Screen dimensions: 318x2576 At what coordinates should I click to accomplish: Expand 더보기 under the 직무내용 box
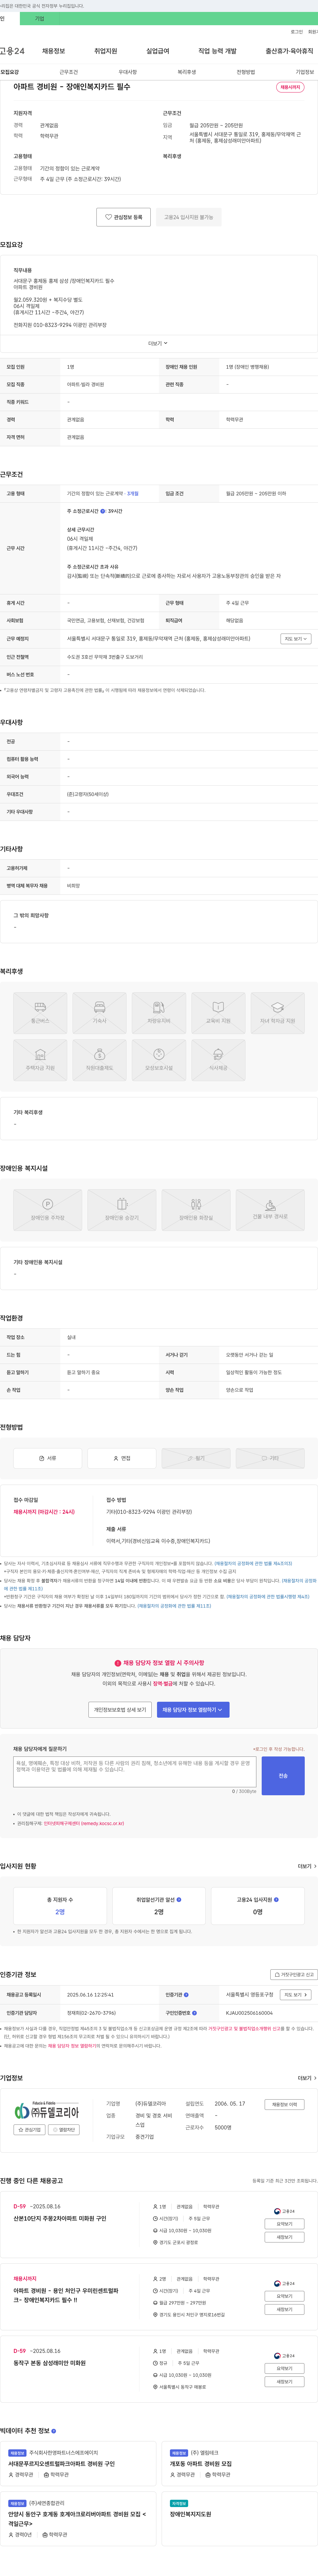[x=158, y=343]
